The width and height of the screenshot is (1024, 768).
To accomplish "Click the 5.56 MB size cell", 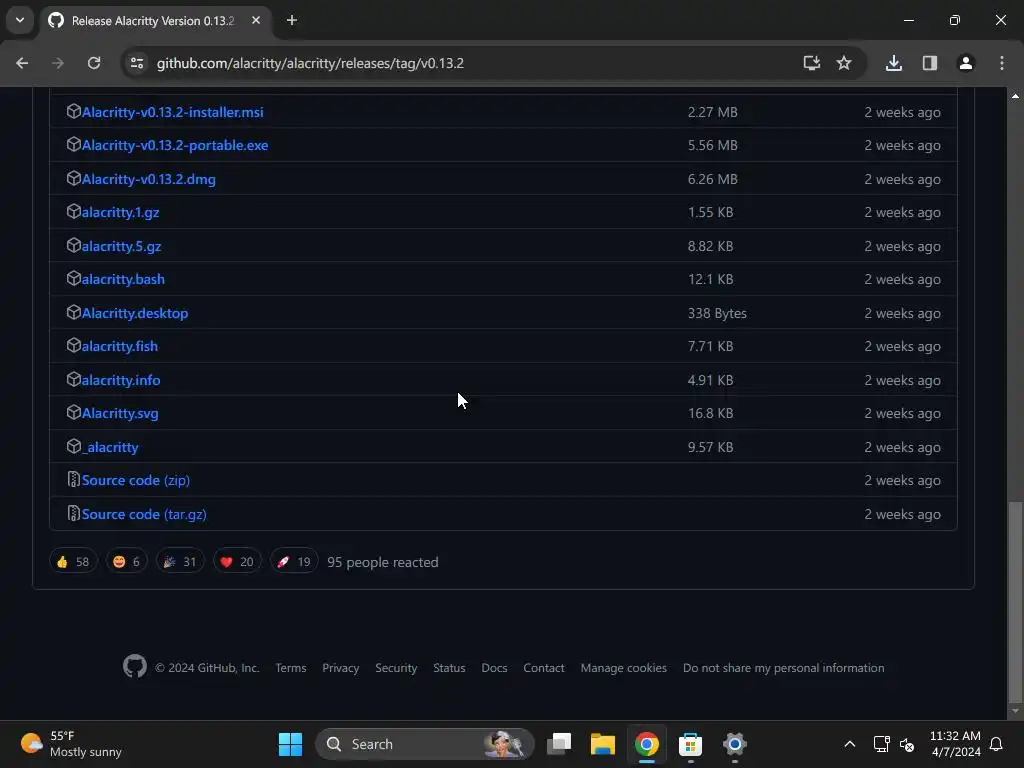I will pos(712,146).
